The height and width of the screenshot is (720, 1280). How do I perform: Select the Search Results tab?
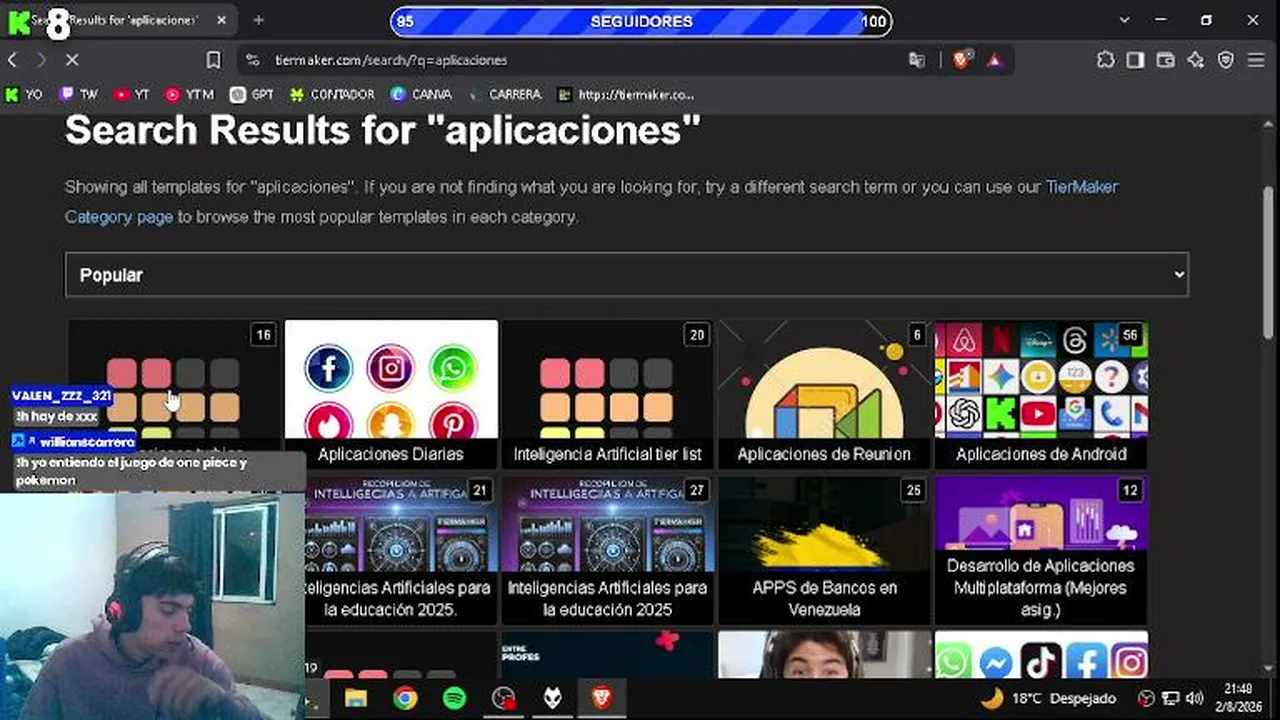click(120, 20)
